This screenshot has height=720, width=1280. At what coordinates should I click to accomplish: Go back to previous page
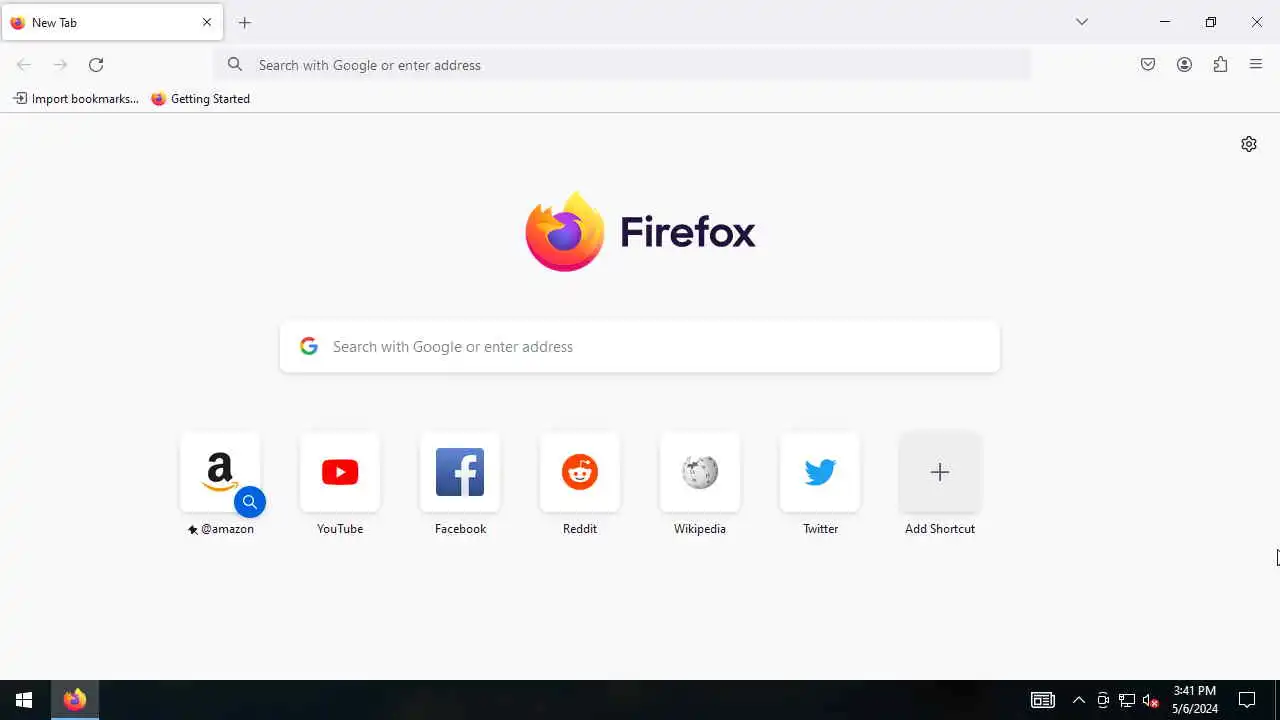[24, 65]
